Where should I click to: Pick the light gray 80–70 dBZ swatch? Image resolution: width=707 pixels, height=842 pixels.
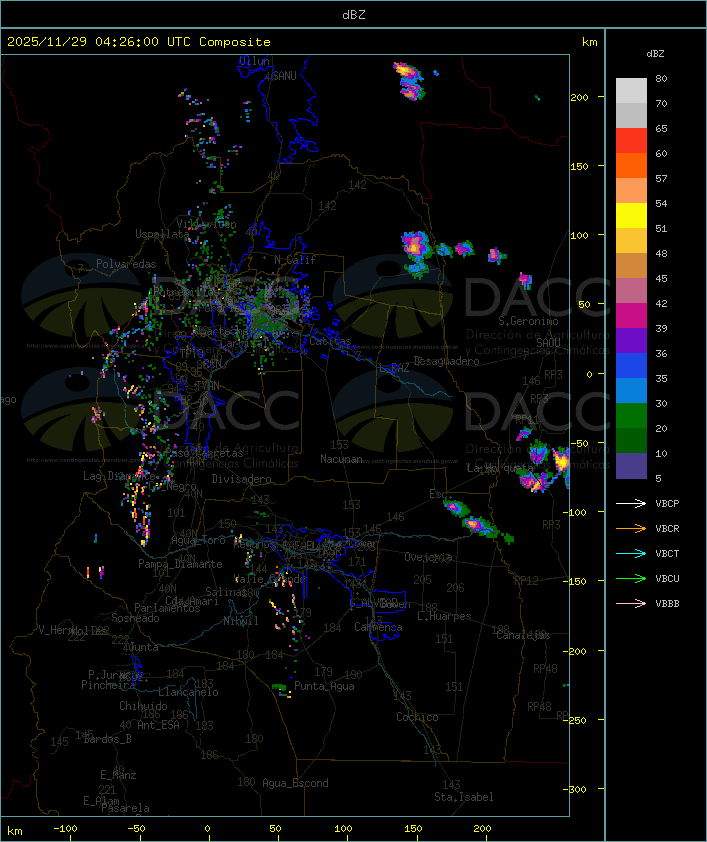click(x=631, y=91)
